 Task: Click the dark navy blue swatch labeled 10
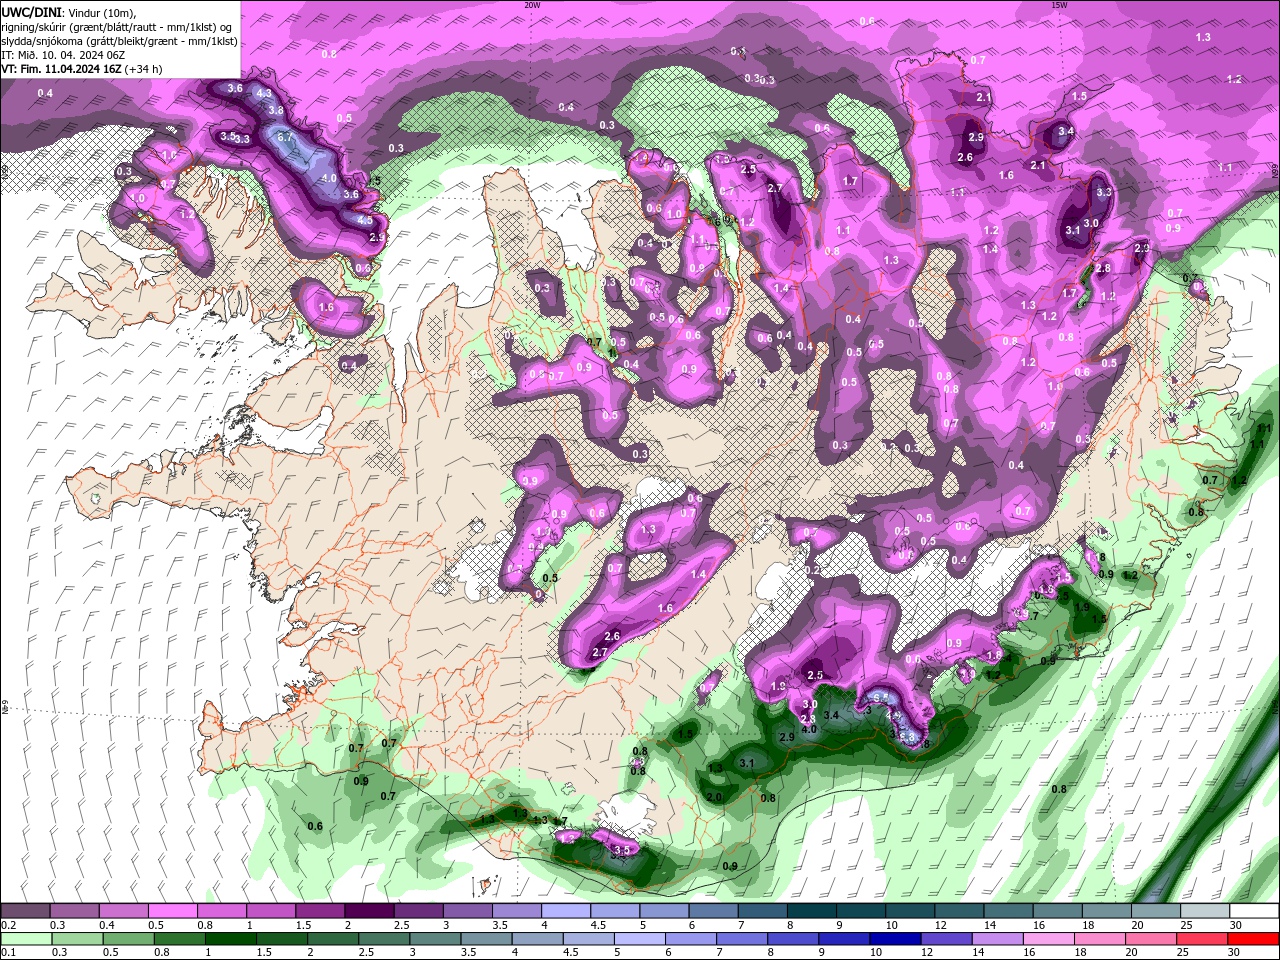tap(894, 939)
